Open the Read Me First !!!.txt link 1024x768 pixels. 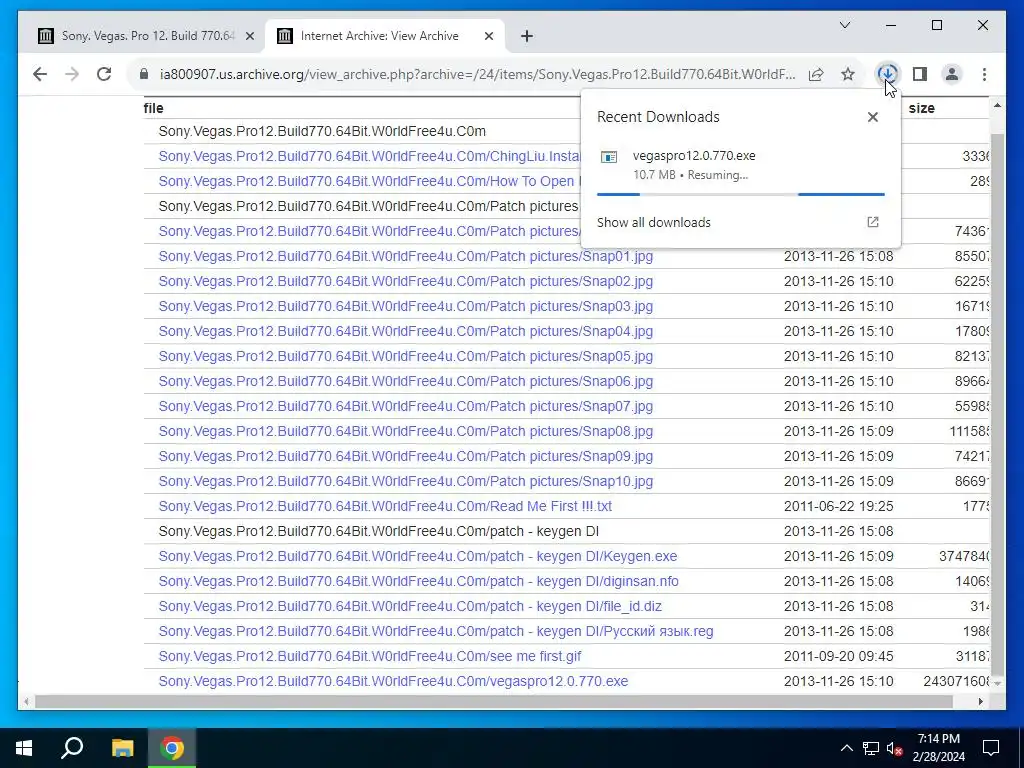(x=385, y=506)
